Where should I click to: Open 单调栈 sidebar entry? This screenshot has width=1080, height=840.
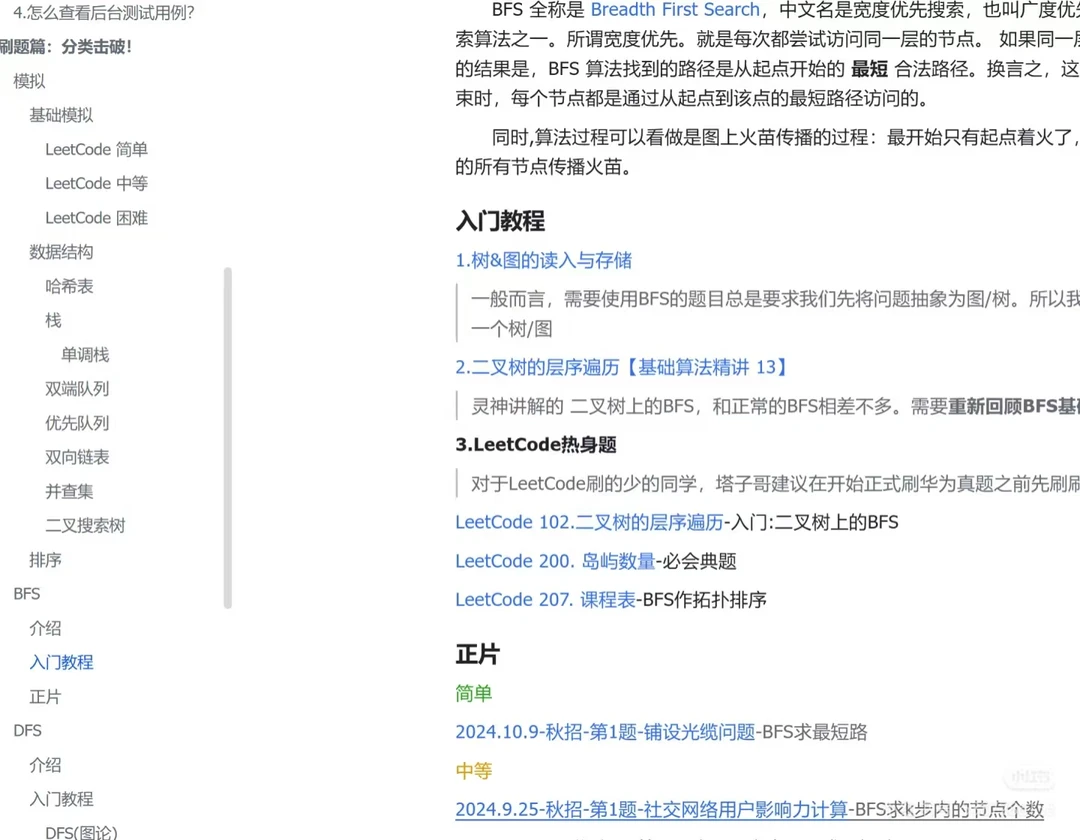click(x=85, y=355)
